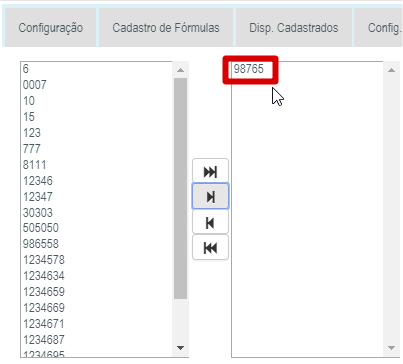Select item 98765 in right list

249,69
